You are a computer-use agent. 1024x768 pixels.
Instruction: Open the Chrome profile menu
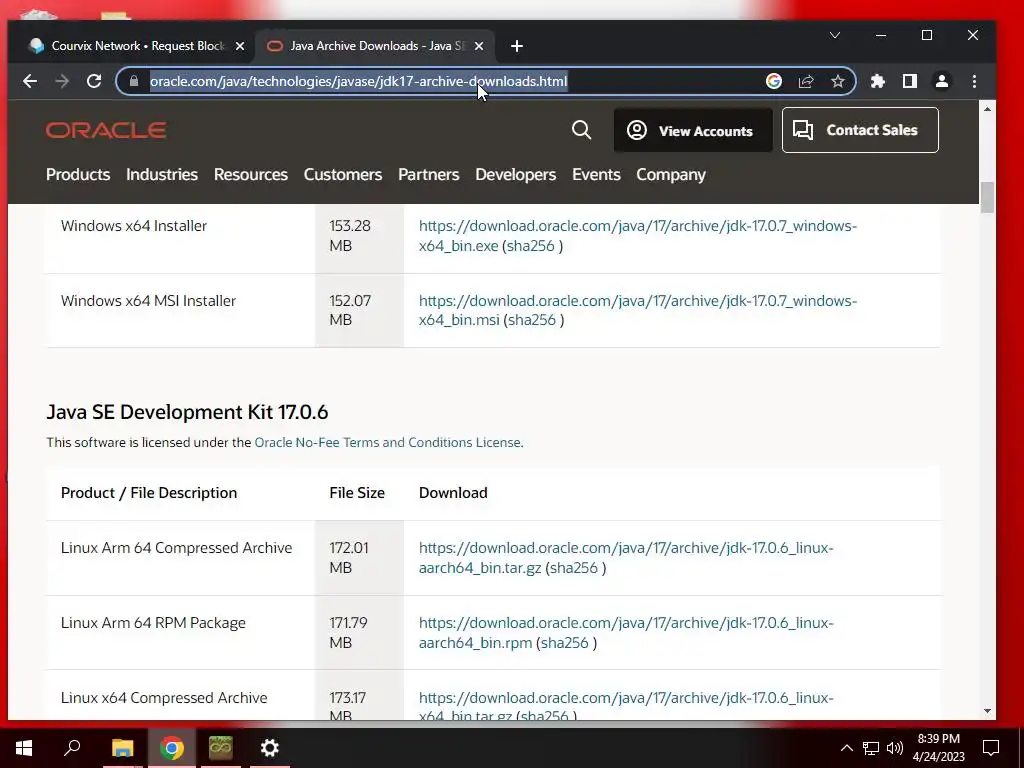(942, 81)
